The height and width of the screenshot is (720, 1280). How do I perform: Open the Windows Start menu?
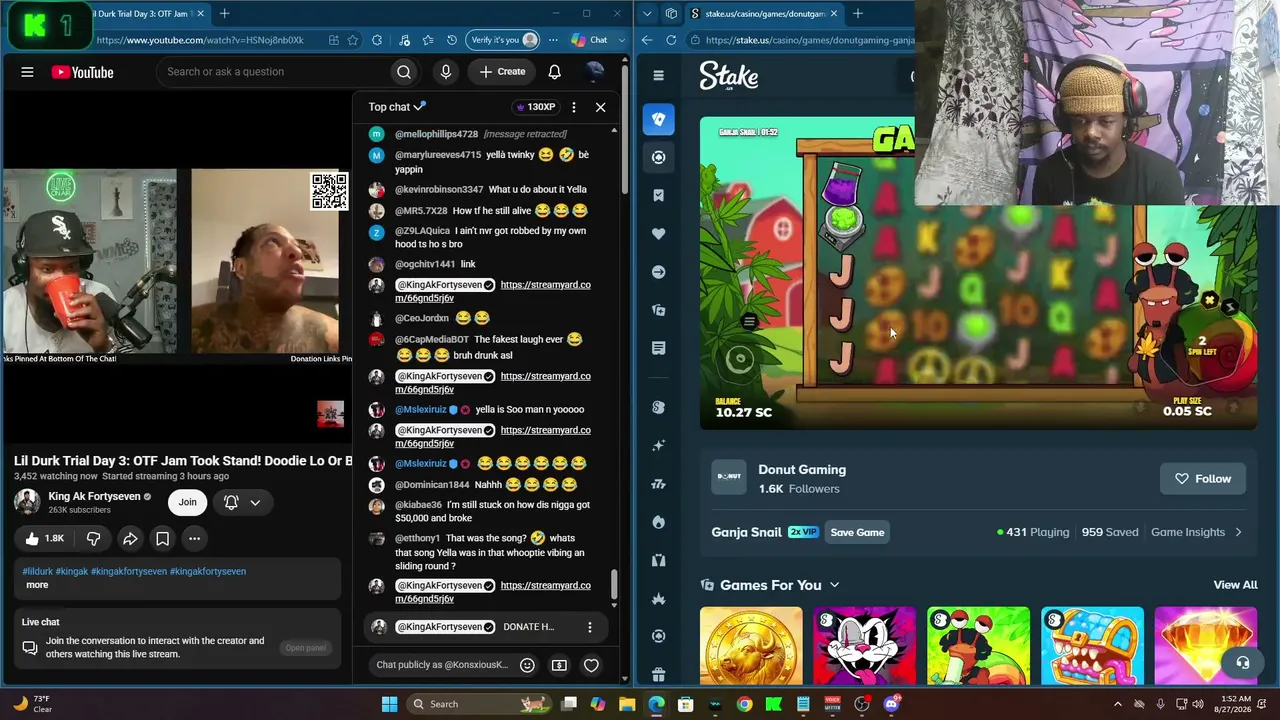point(389,704)
